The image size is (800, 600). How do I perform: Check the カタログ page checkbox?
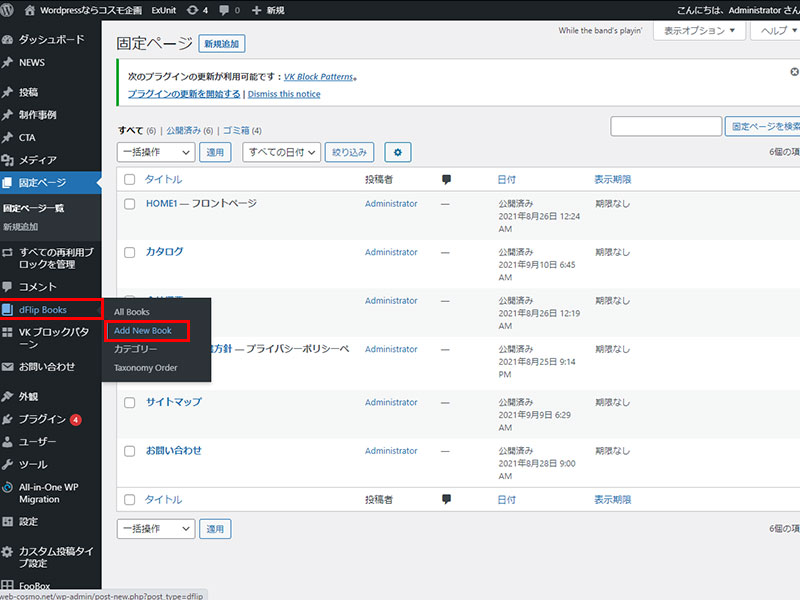pyautogui.click(x=129, y=252)
